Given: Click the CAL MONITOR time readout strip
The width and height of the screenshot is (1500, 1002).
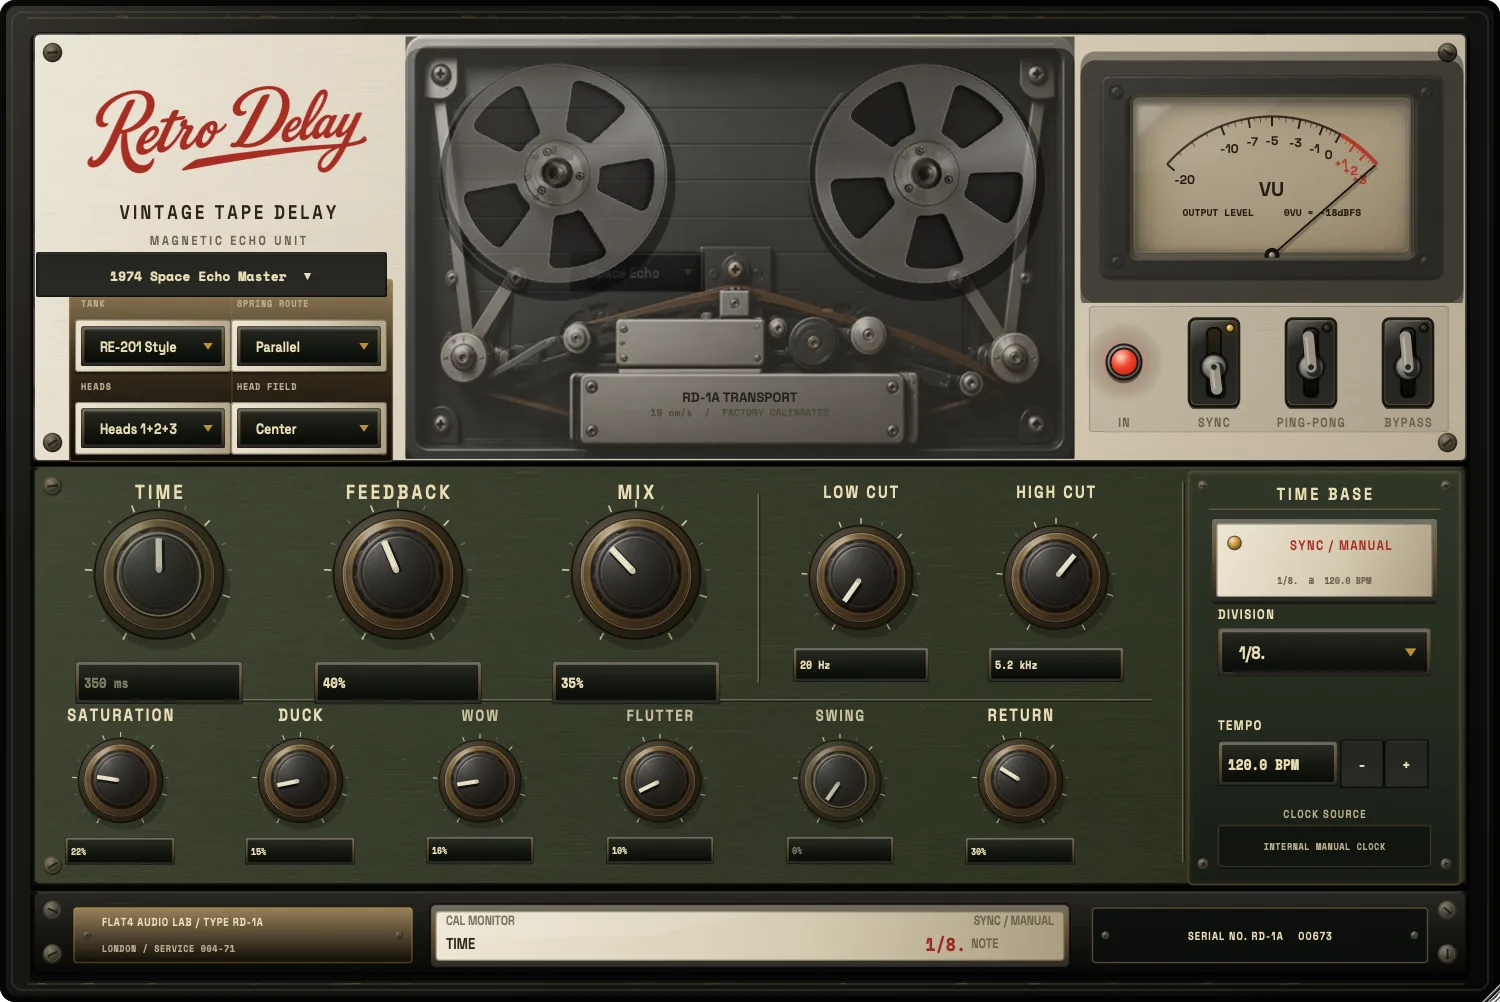Looking at the screenshot, I should pos(750,934).
